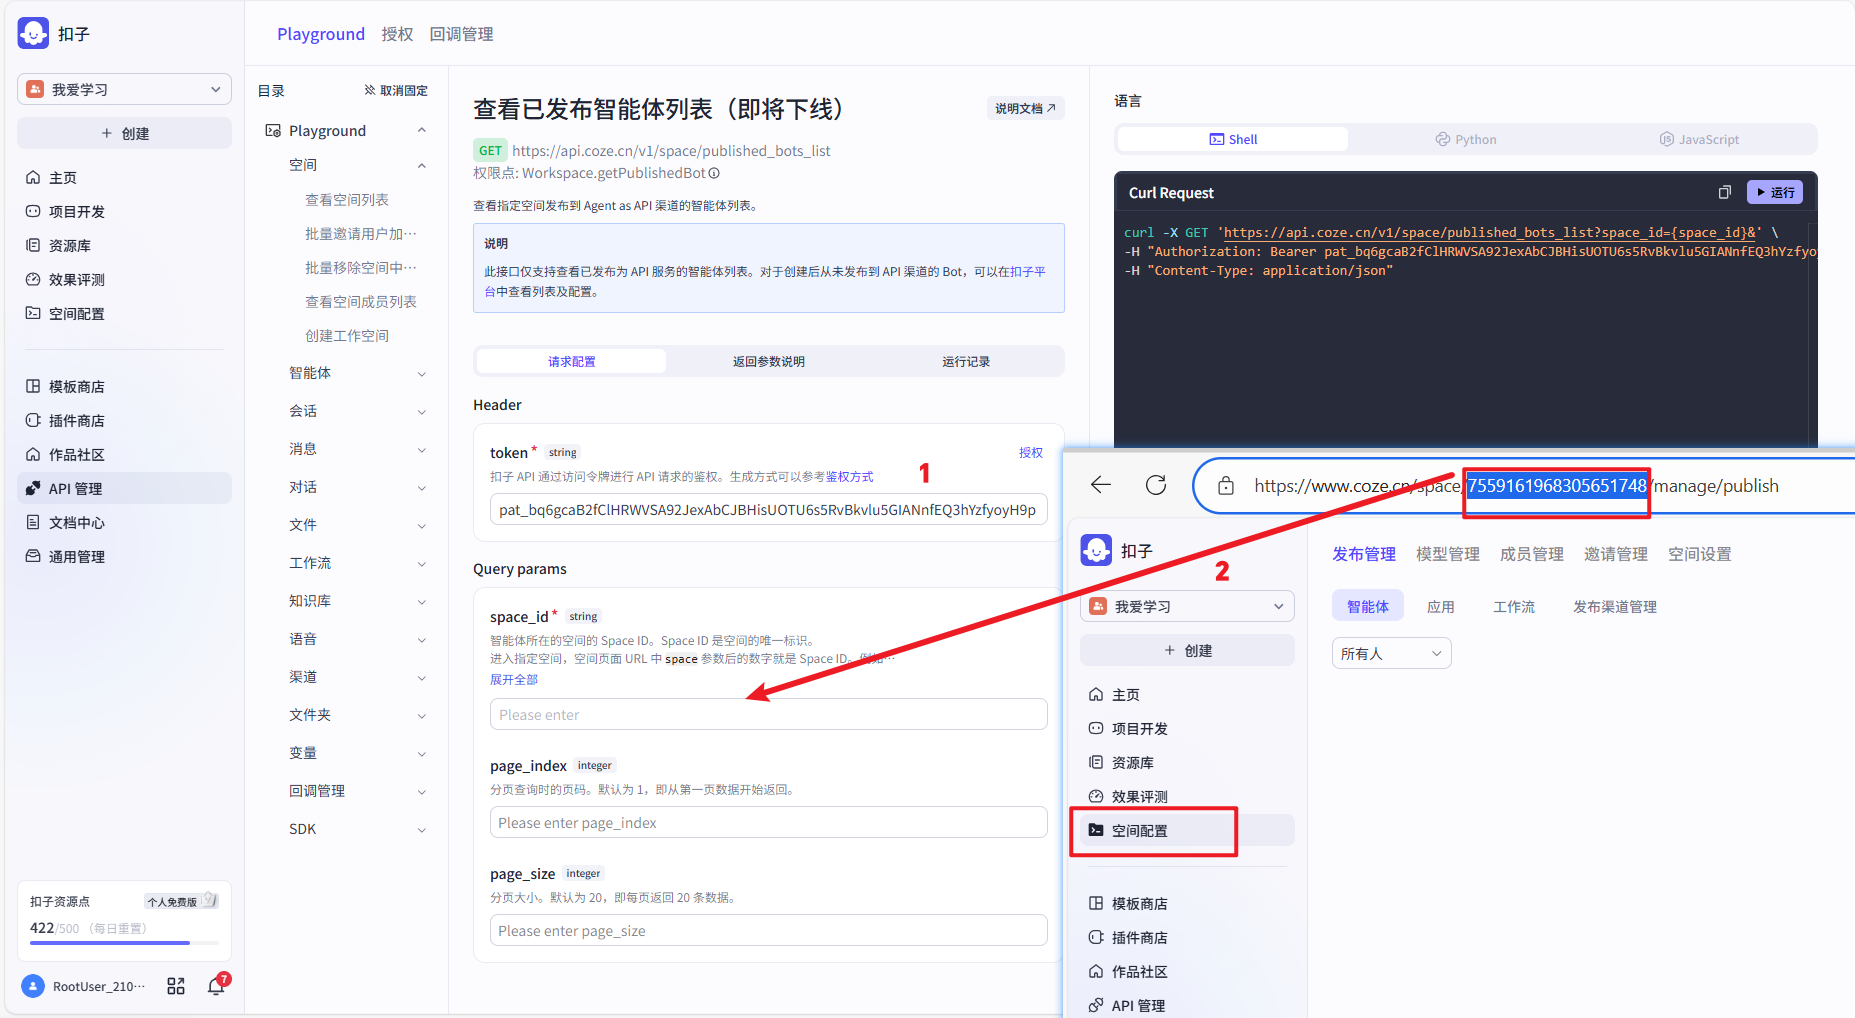Click 查看空间列表 tree item
Screen dimensions: 1855x1018
(x=347, y=199)
